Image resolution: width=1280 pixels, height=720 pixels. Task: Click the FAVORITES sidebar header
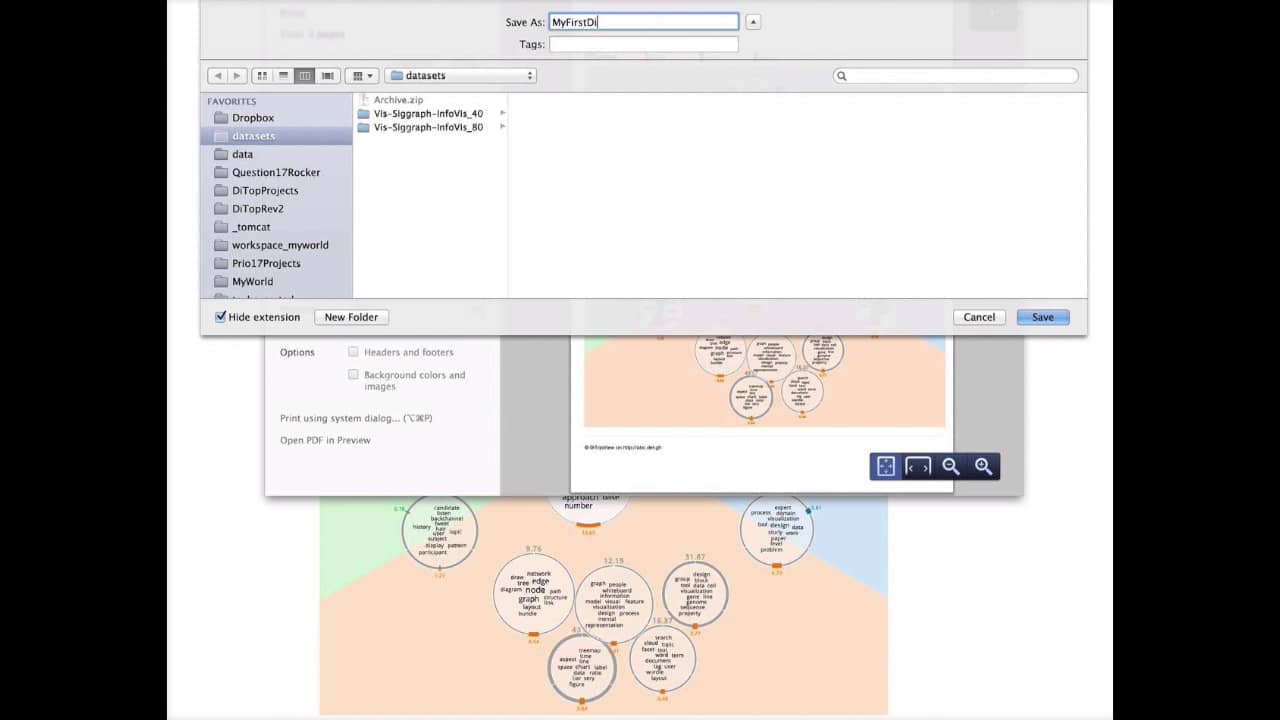tap(232, 101)
